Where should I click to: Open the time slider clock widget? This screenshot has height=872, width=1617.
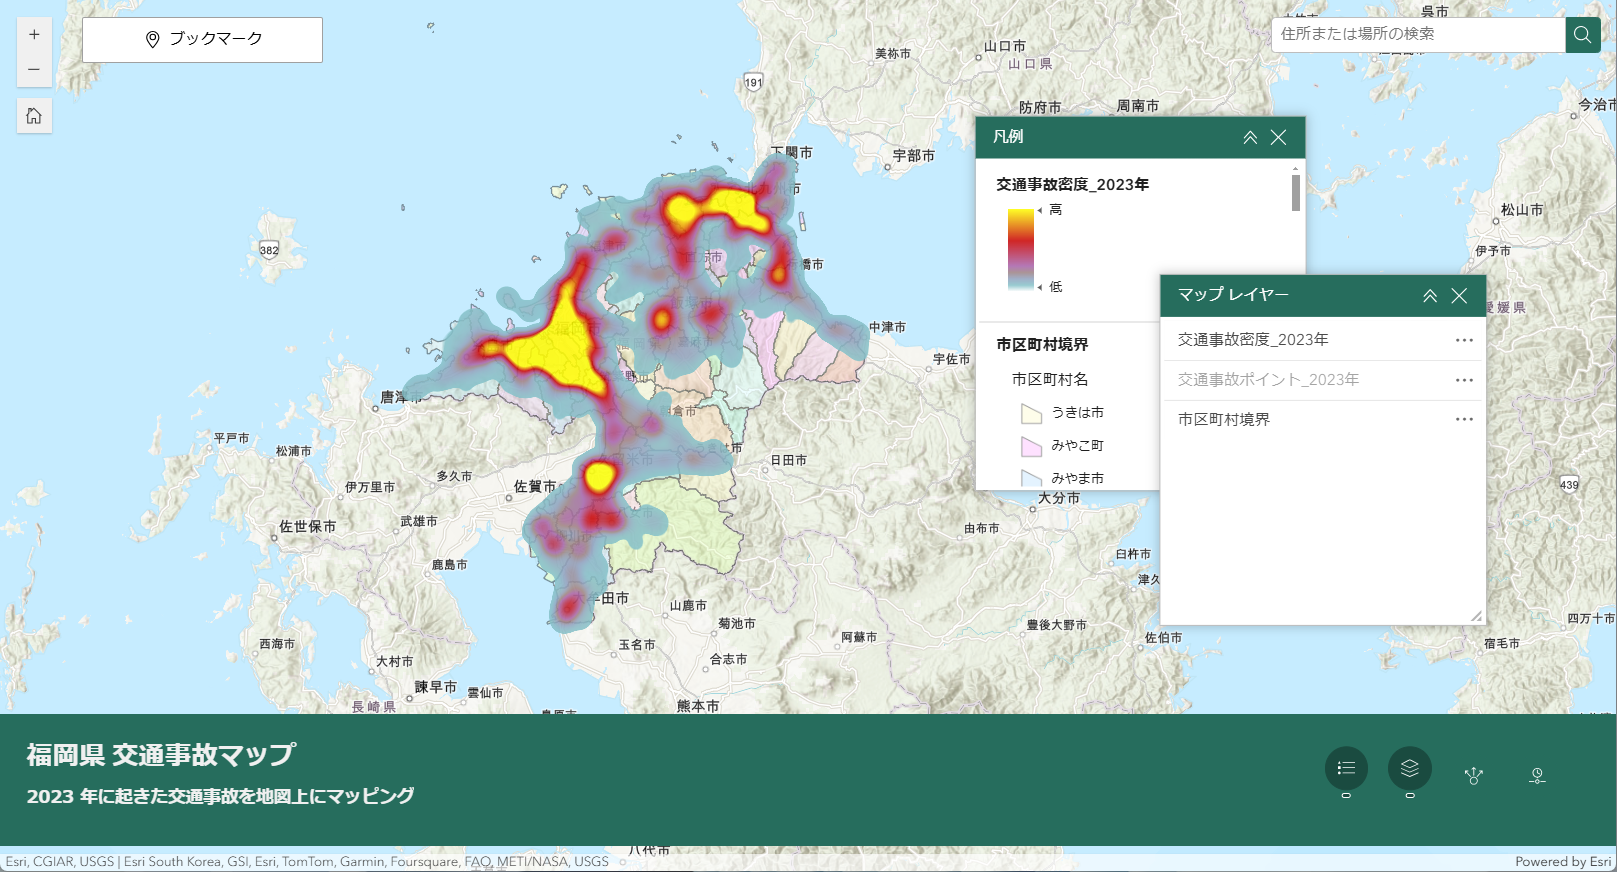[x=1537, y=775]
